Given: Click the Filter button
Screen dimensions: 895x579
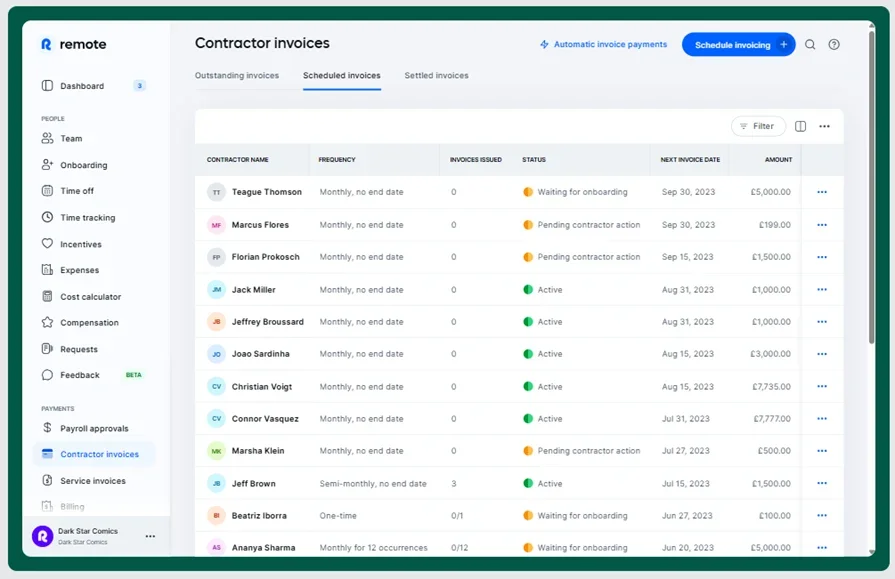Looking at the screenshot, I should point(757,126).
